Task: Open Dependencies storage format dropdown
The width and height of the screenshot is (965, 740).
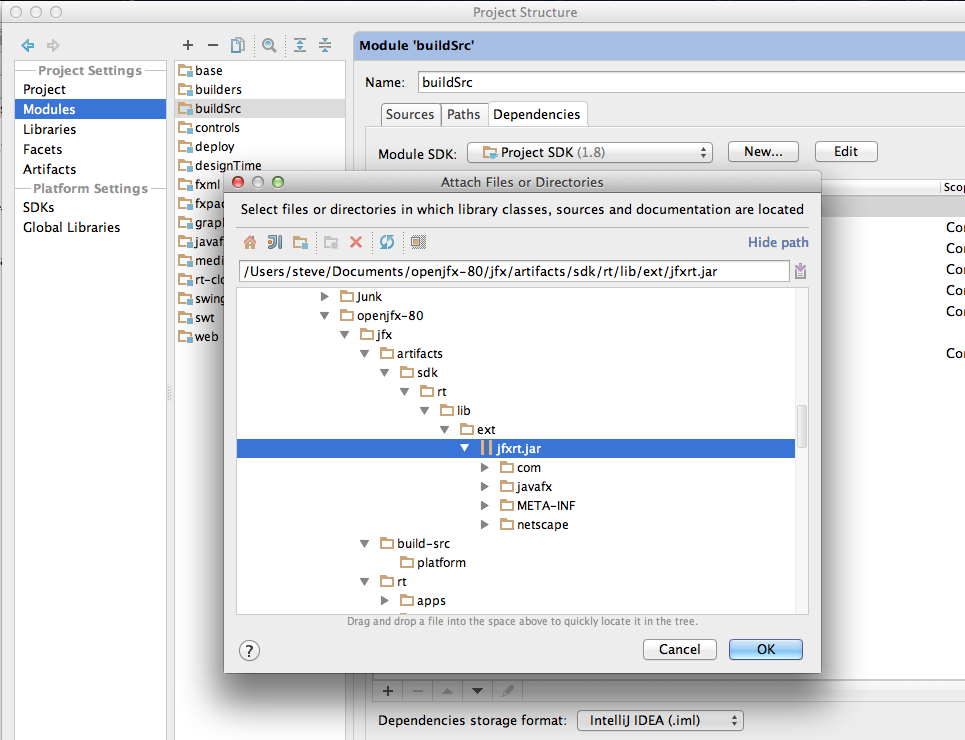Action: point(660,720)
